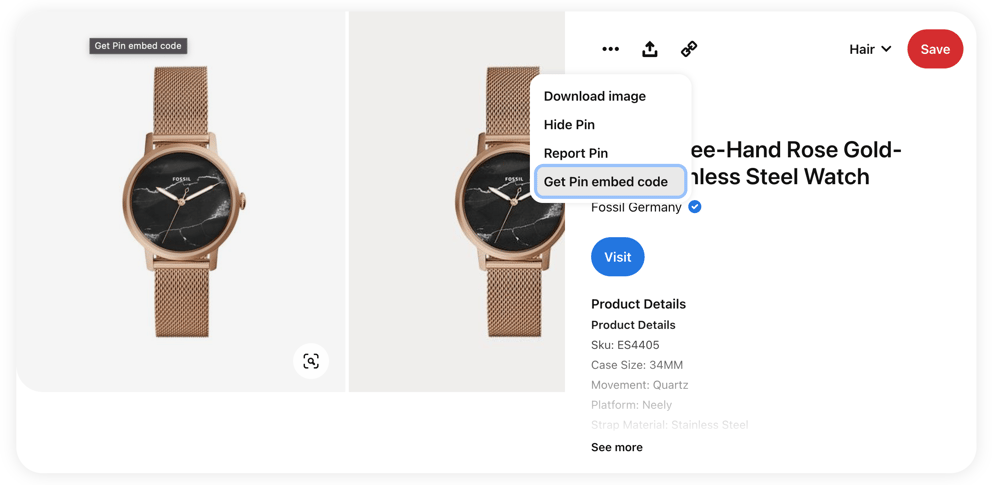992x485 pixels.
Task: Click the chevron next to Hair
Action: (886, 49)
